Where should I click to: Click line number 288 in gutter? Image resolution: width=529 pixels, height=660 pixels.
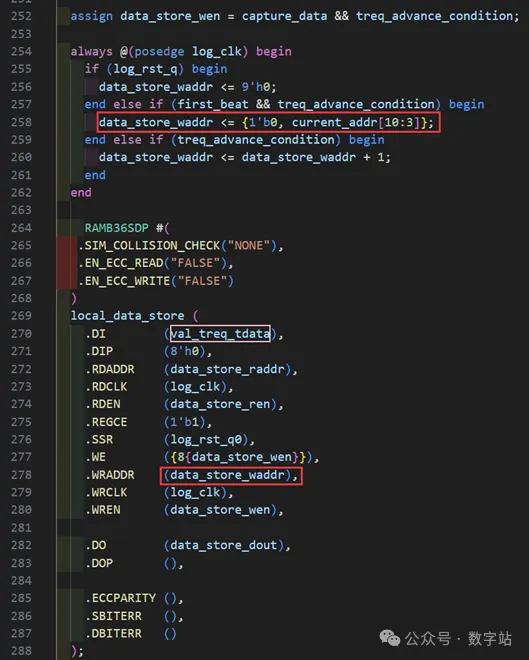(21, 651)
